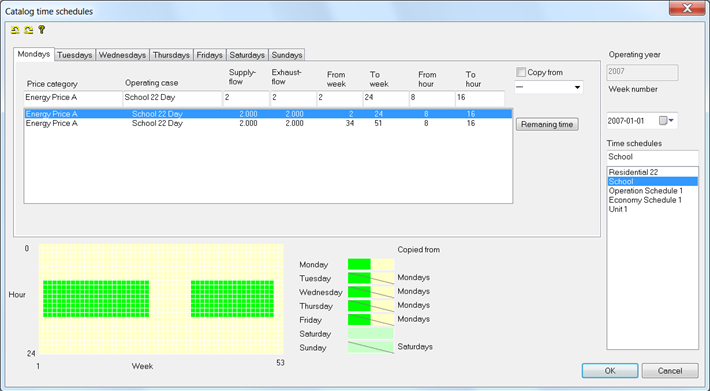Image resolution: width=710 pixels, height=391 pixels.
Task: Select Residential 22 in Time schedules list
Action: point(652,172)
